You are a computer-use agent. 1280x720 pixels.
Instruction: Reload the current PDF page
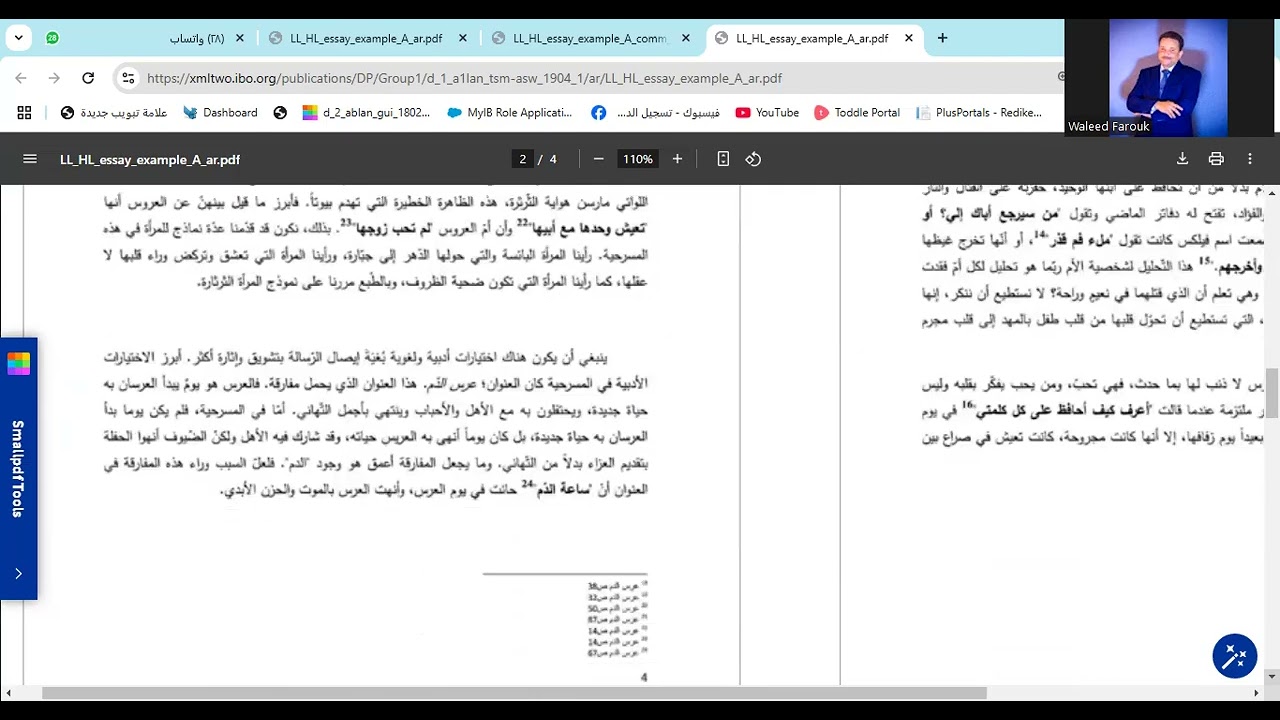point(88,78)
